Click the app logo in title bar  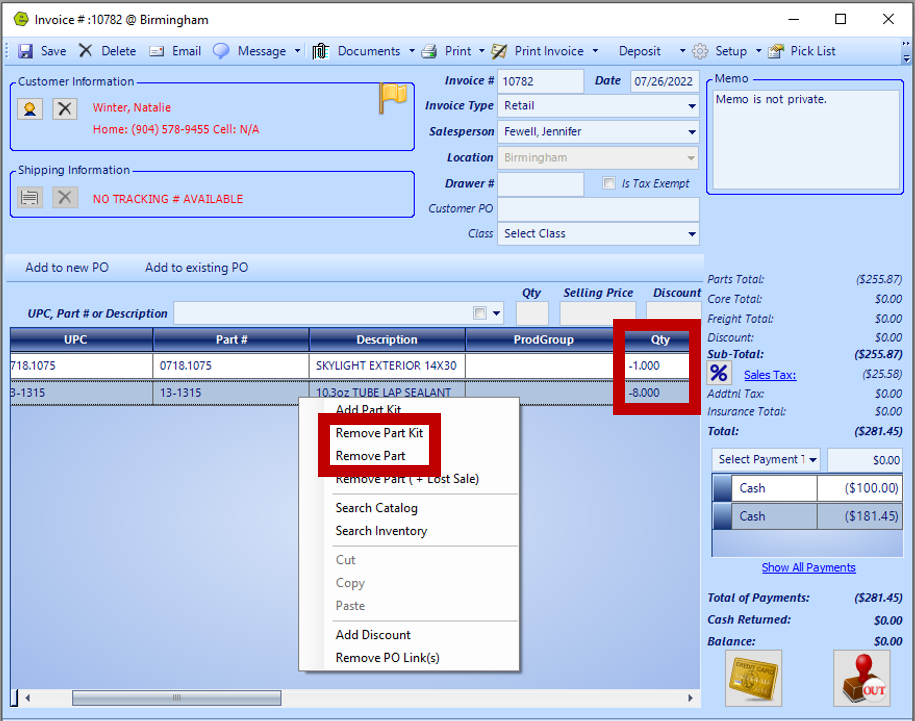tap(21, 19)
